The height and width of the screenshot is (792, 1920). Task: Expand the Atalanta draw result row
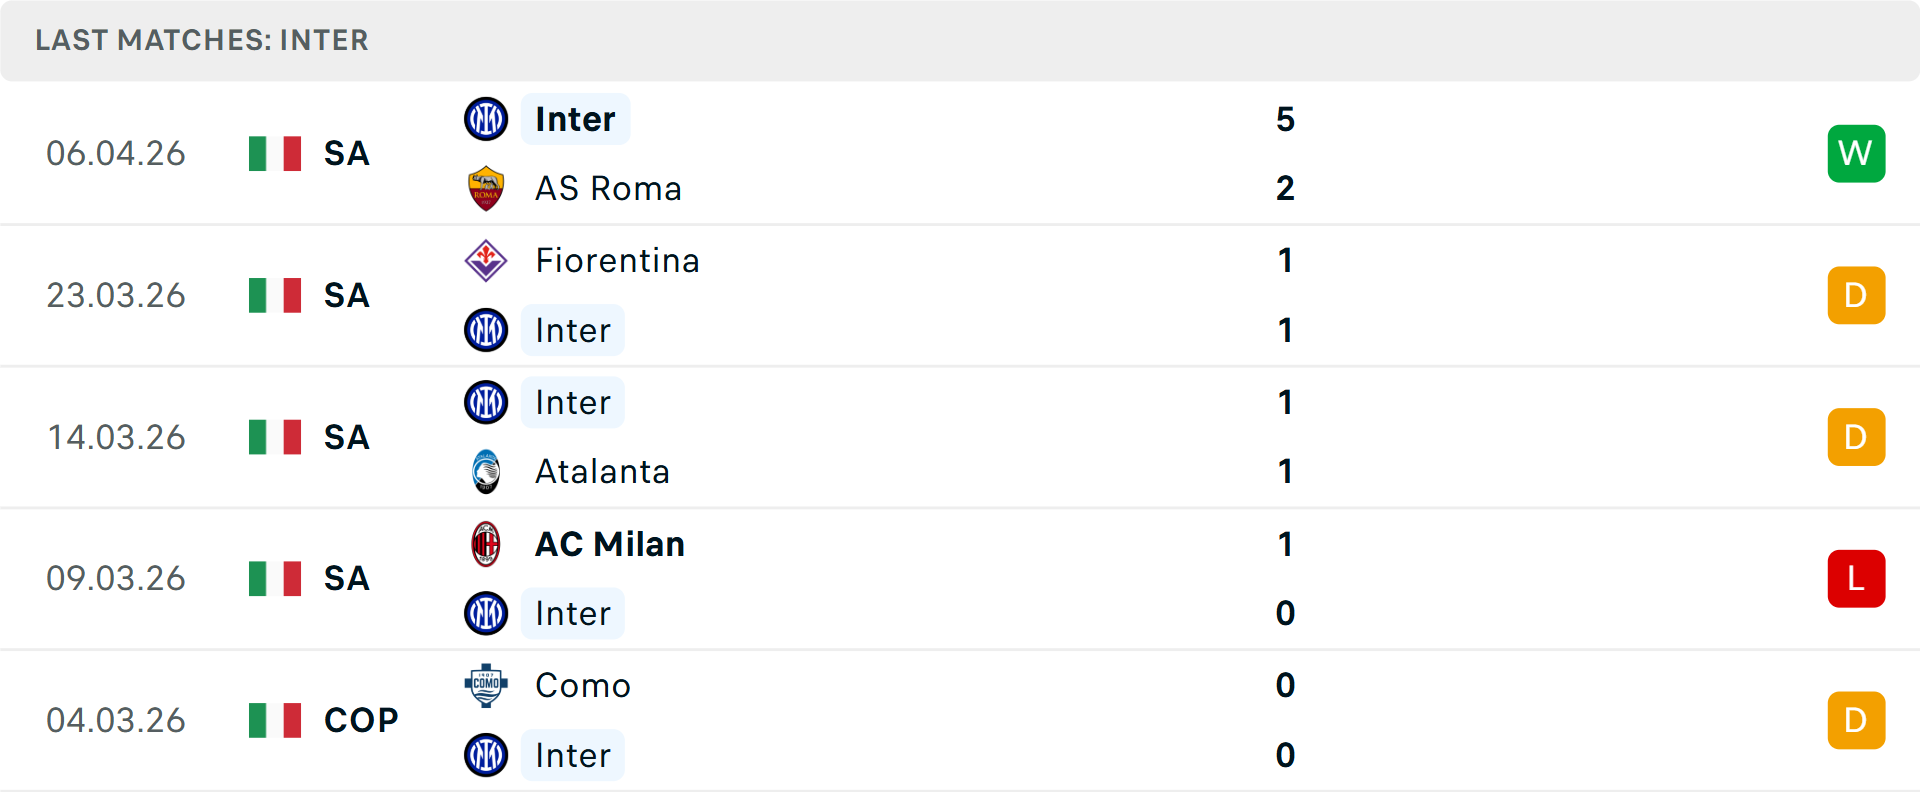click(960, 437)
